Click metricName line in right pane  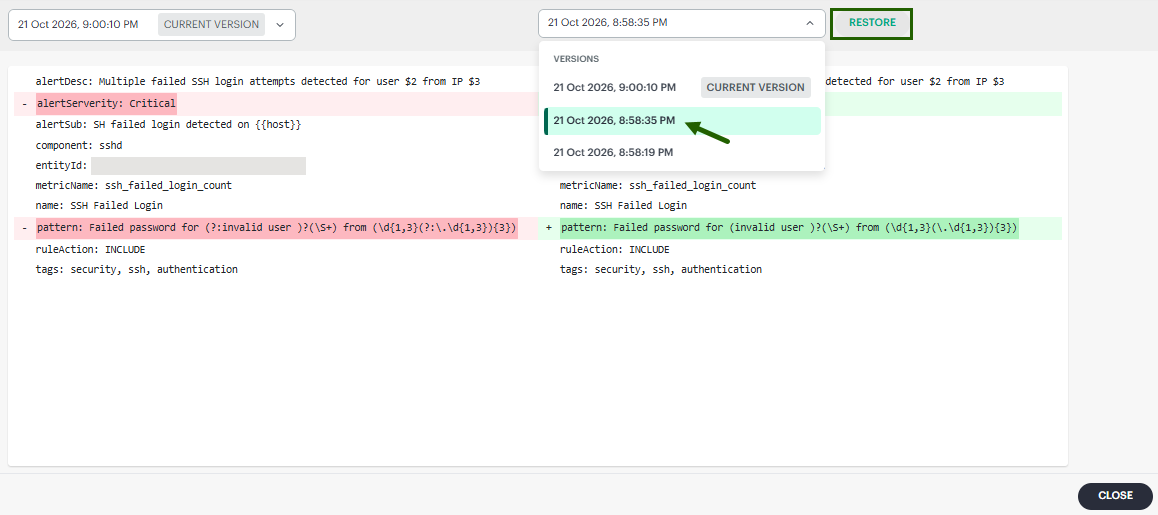click(657, 185)
